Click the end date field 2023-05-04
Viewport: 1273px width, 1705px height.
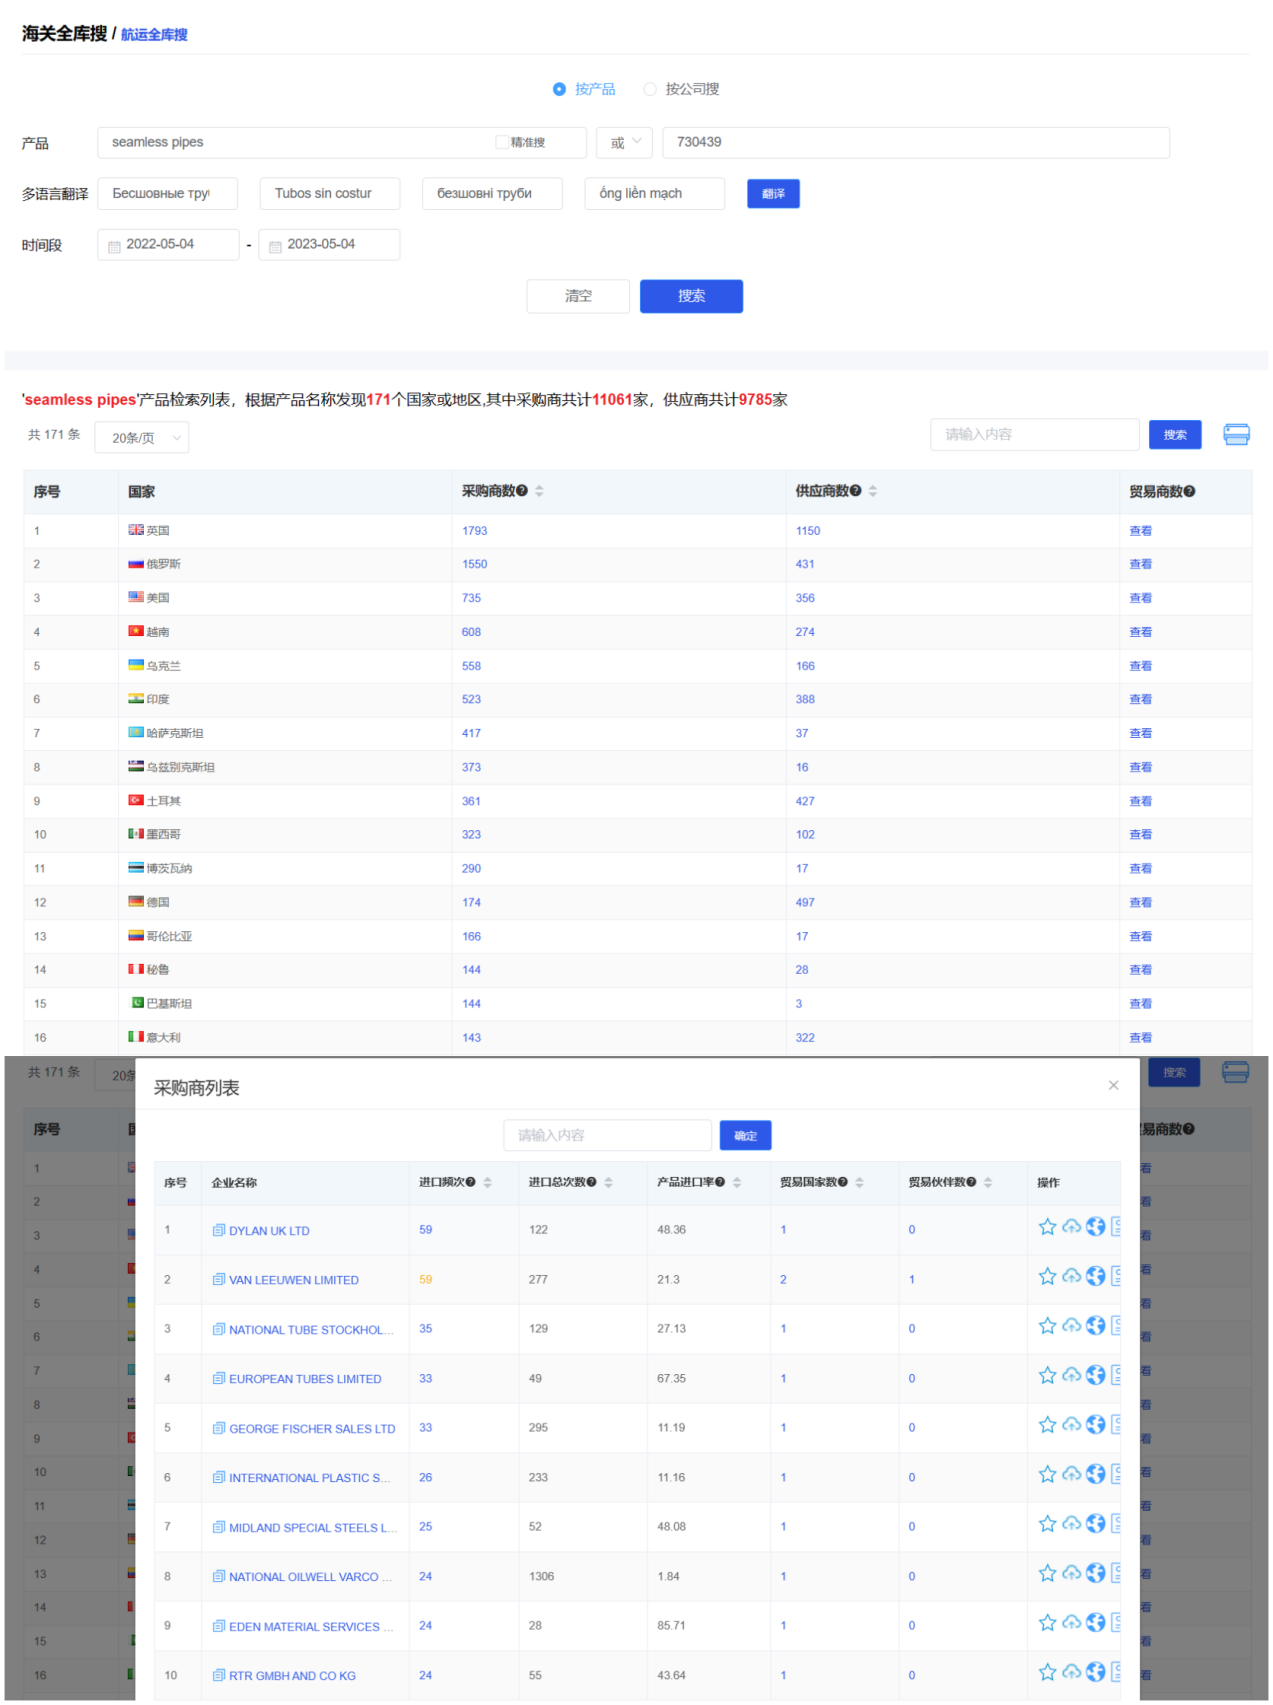[x=329, y=245]
